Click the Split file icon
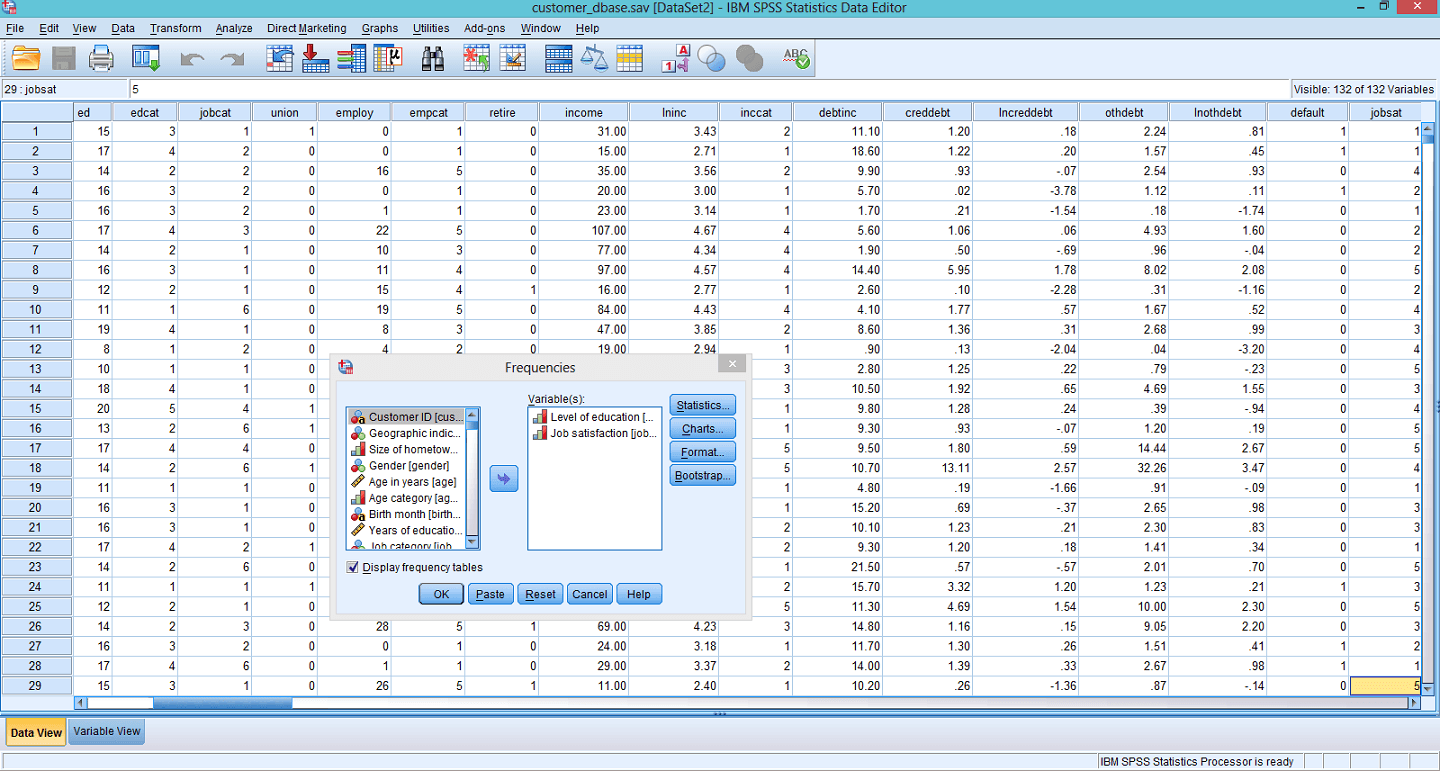Screen dimensions: 1440x771 pyautogui.click(x=558, y=59)
